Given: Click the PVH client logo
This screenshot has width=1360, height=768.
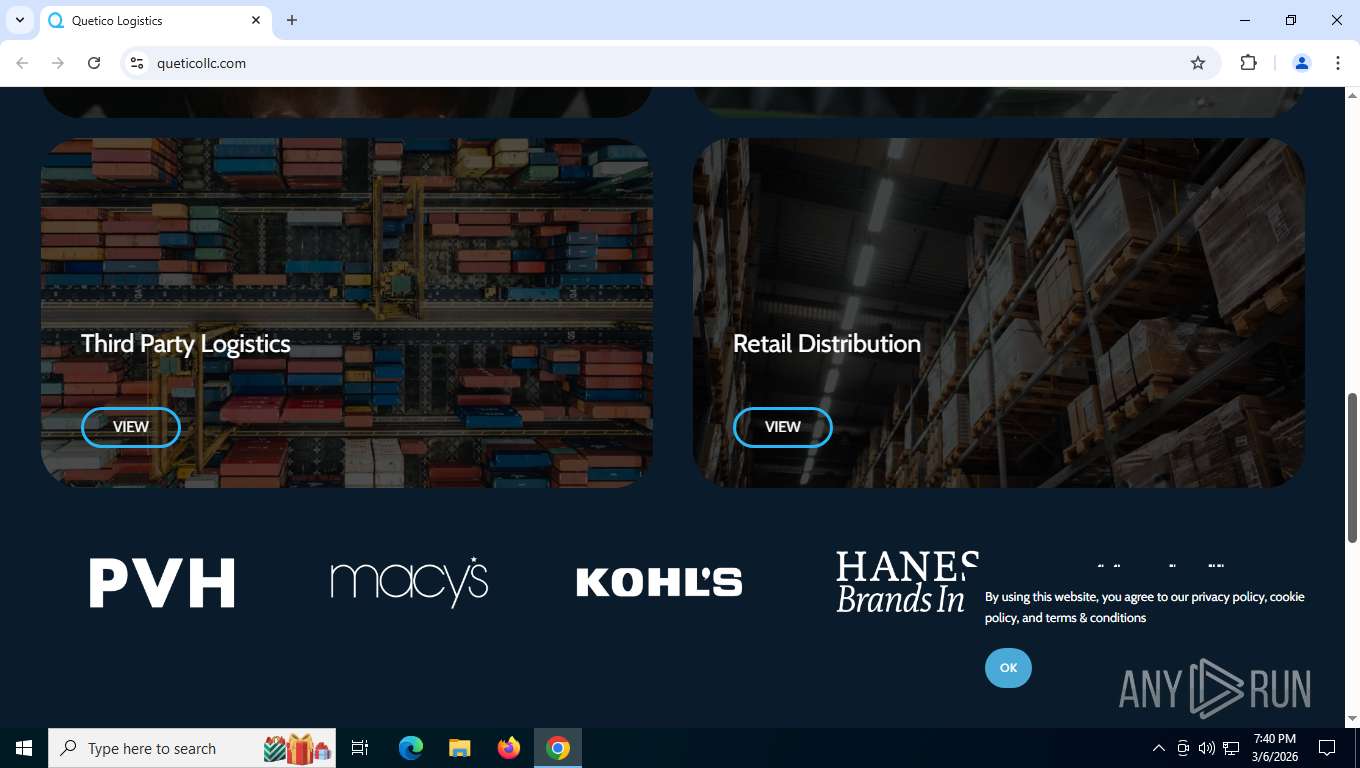Looking at the screenshot, I should pyautogui.click(x=162, y=583).
